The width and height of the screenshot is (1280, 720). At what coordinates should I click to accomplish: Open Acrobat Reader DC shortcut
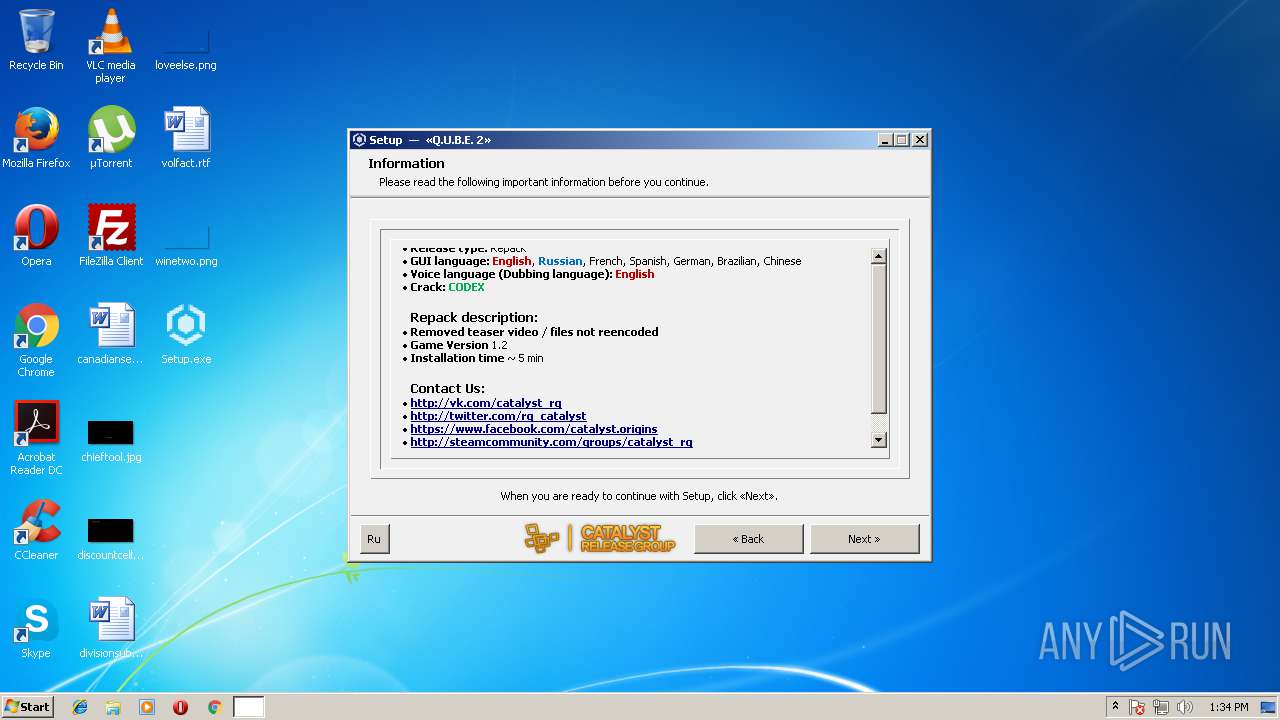tap(36, 438)
